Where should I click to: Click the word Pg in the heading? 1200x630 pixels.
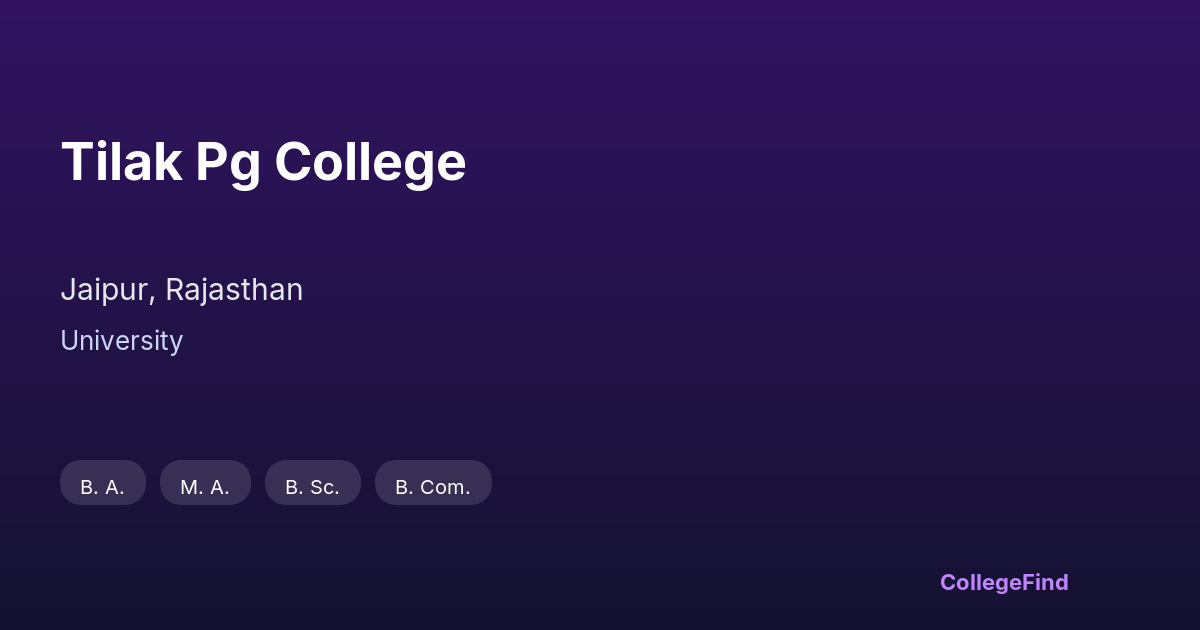coord(227,164)
